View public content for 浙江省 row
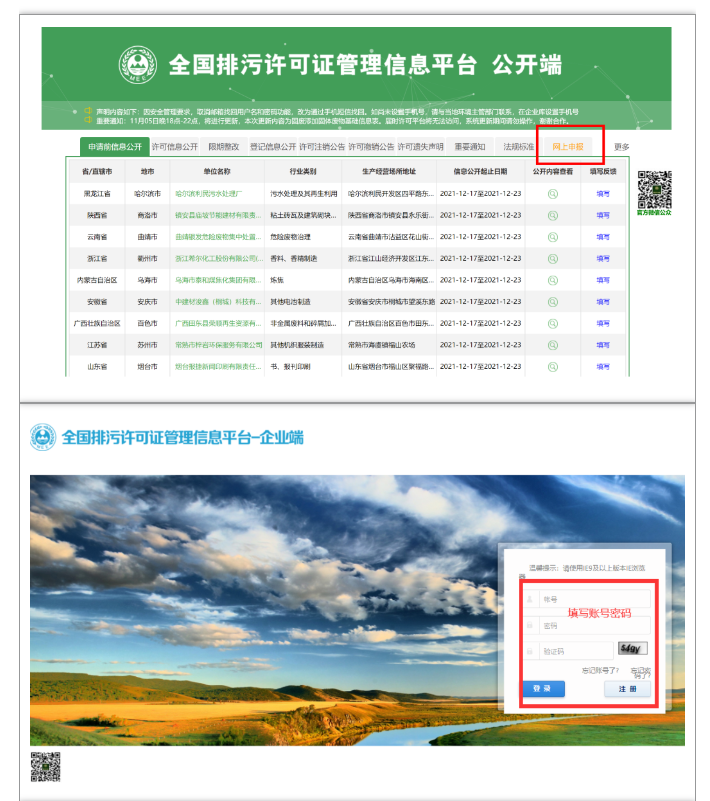710x801 pixels. (553, 258)
